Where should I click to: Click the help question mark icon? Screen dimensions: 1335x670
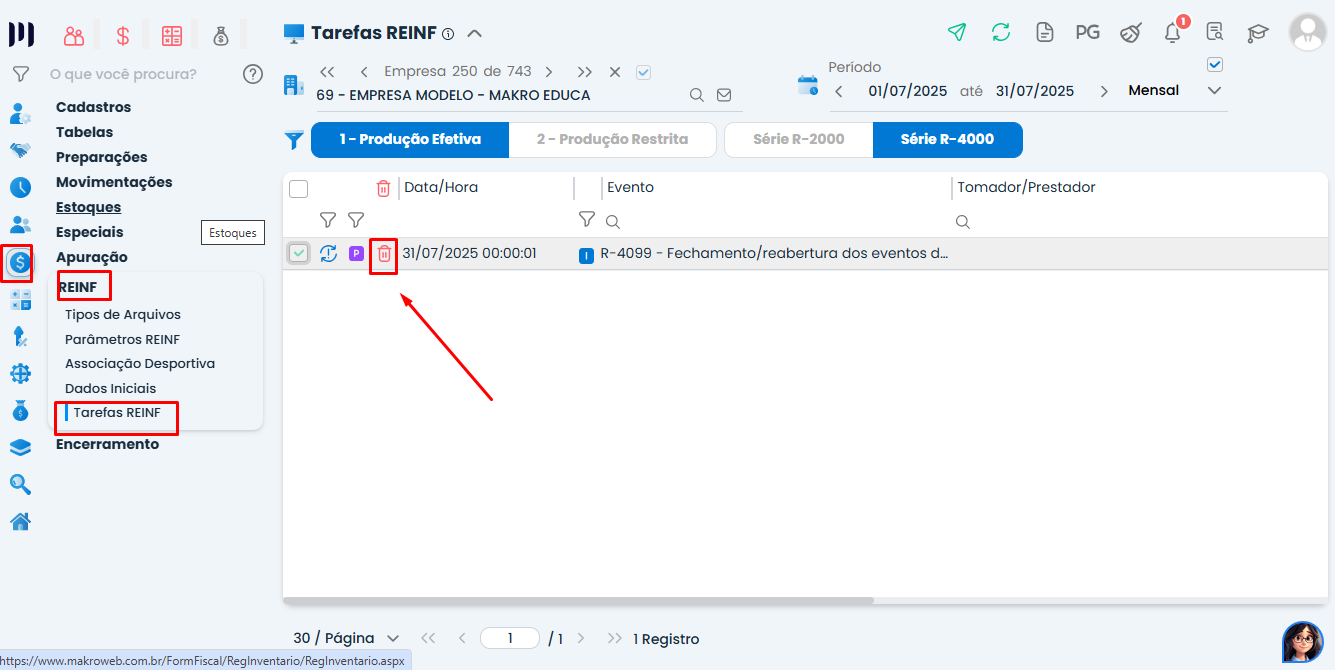pyautogui.click(x=253, y=74)
